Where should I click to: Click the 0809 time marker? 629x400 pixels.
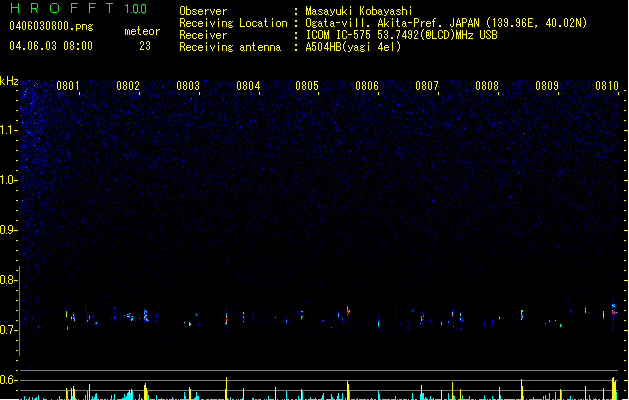(x=547, y=86)
